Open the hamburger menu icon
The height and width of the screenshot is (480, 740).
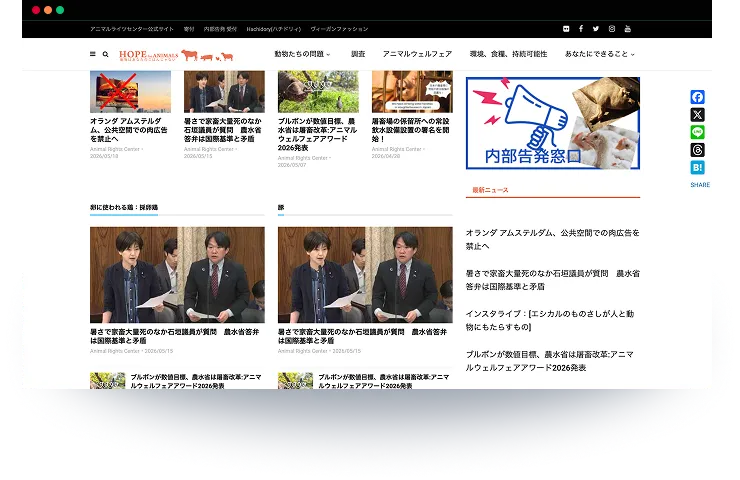click(x=92, y=54)
